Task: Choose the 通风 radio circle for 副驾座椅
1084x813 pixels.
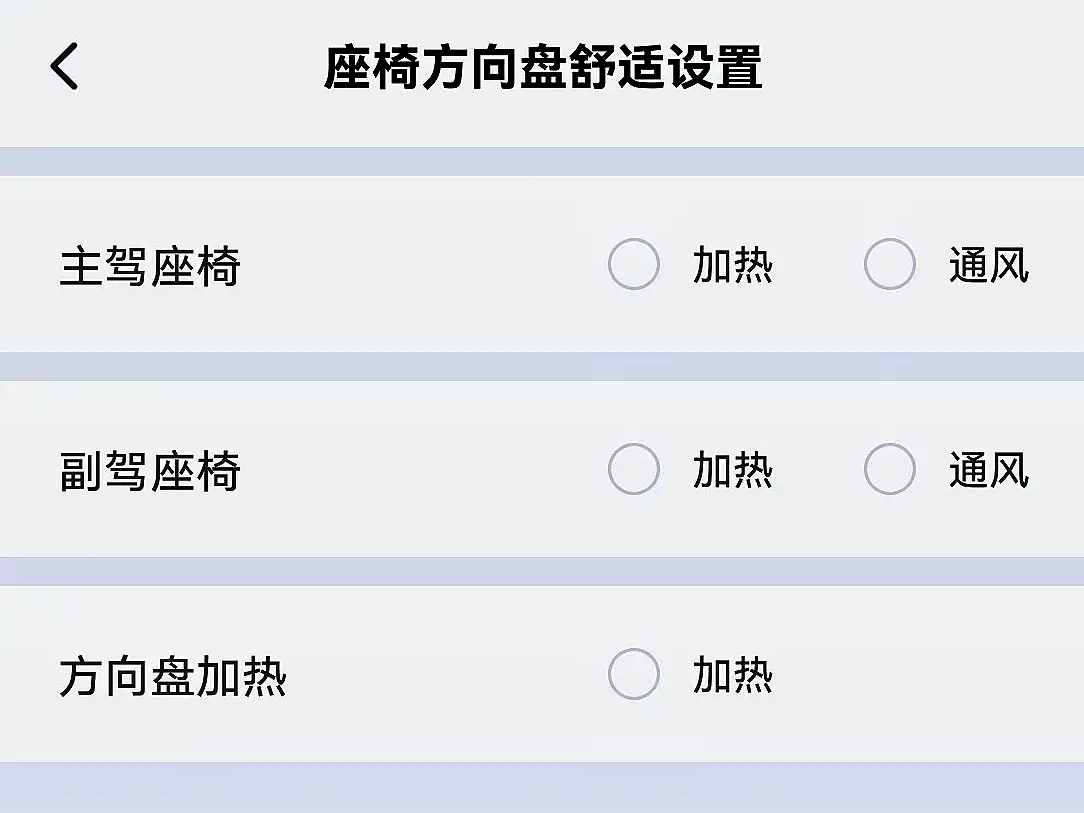Action: click(x=889, y=470)
